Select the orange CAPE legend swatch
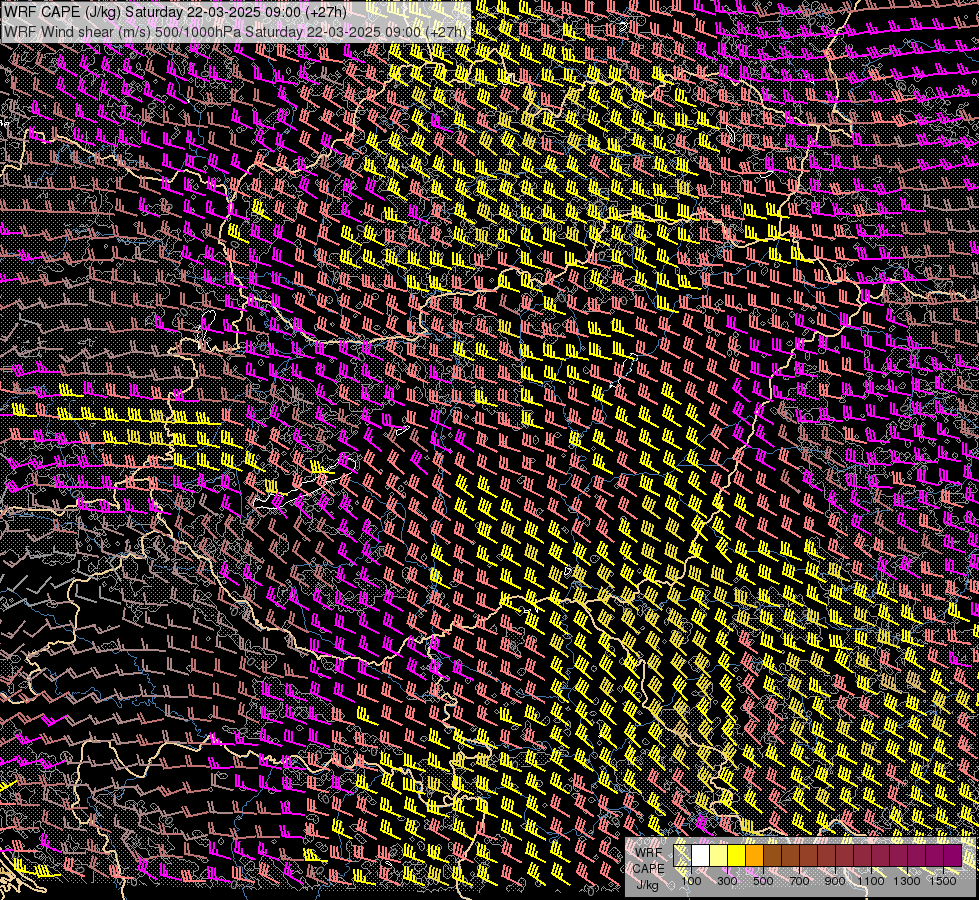Screen dimensions: 979x900 (754, 855)
